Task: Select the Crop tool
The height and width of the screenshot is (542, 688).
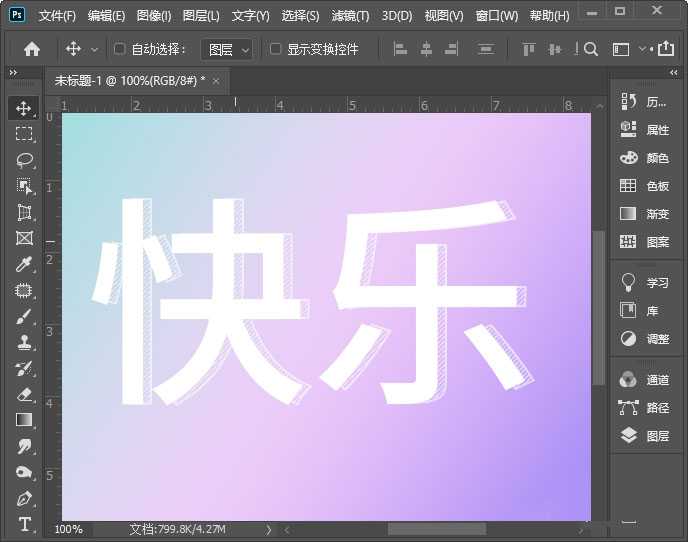Action: 24,212
